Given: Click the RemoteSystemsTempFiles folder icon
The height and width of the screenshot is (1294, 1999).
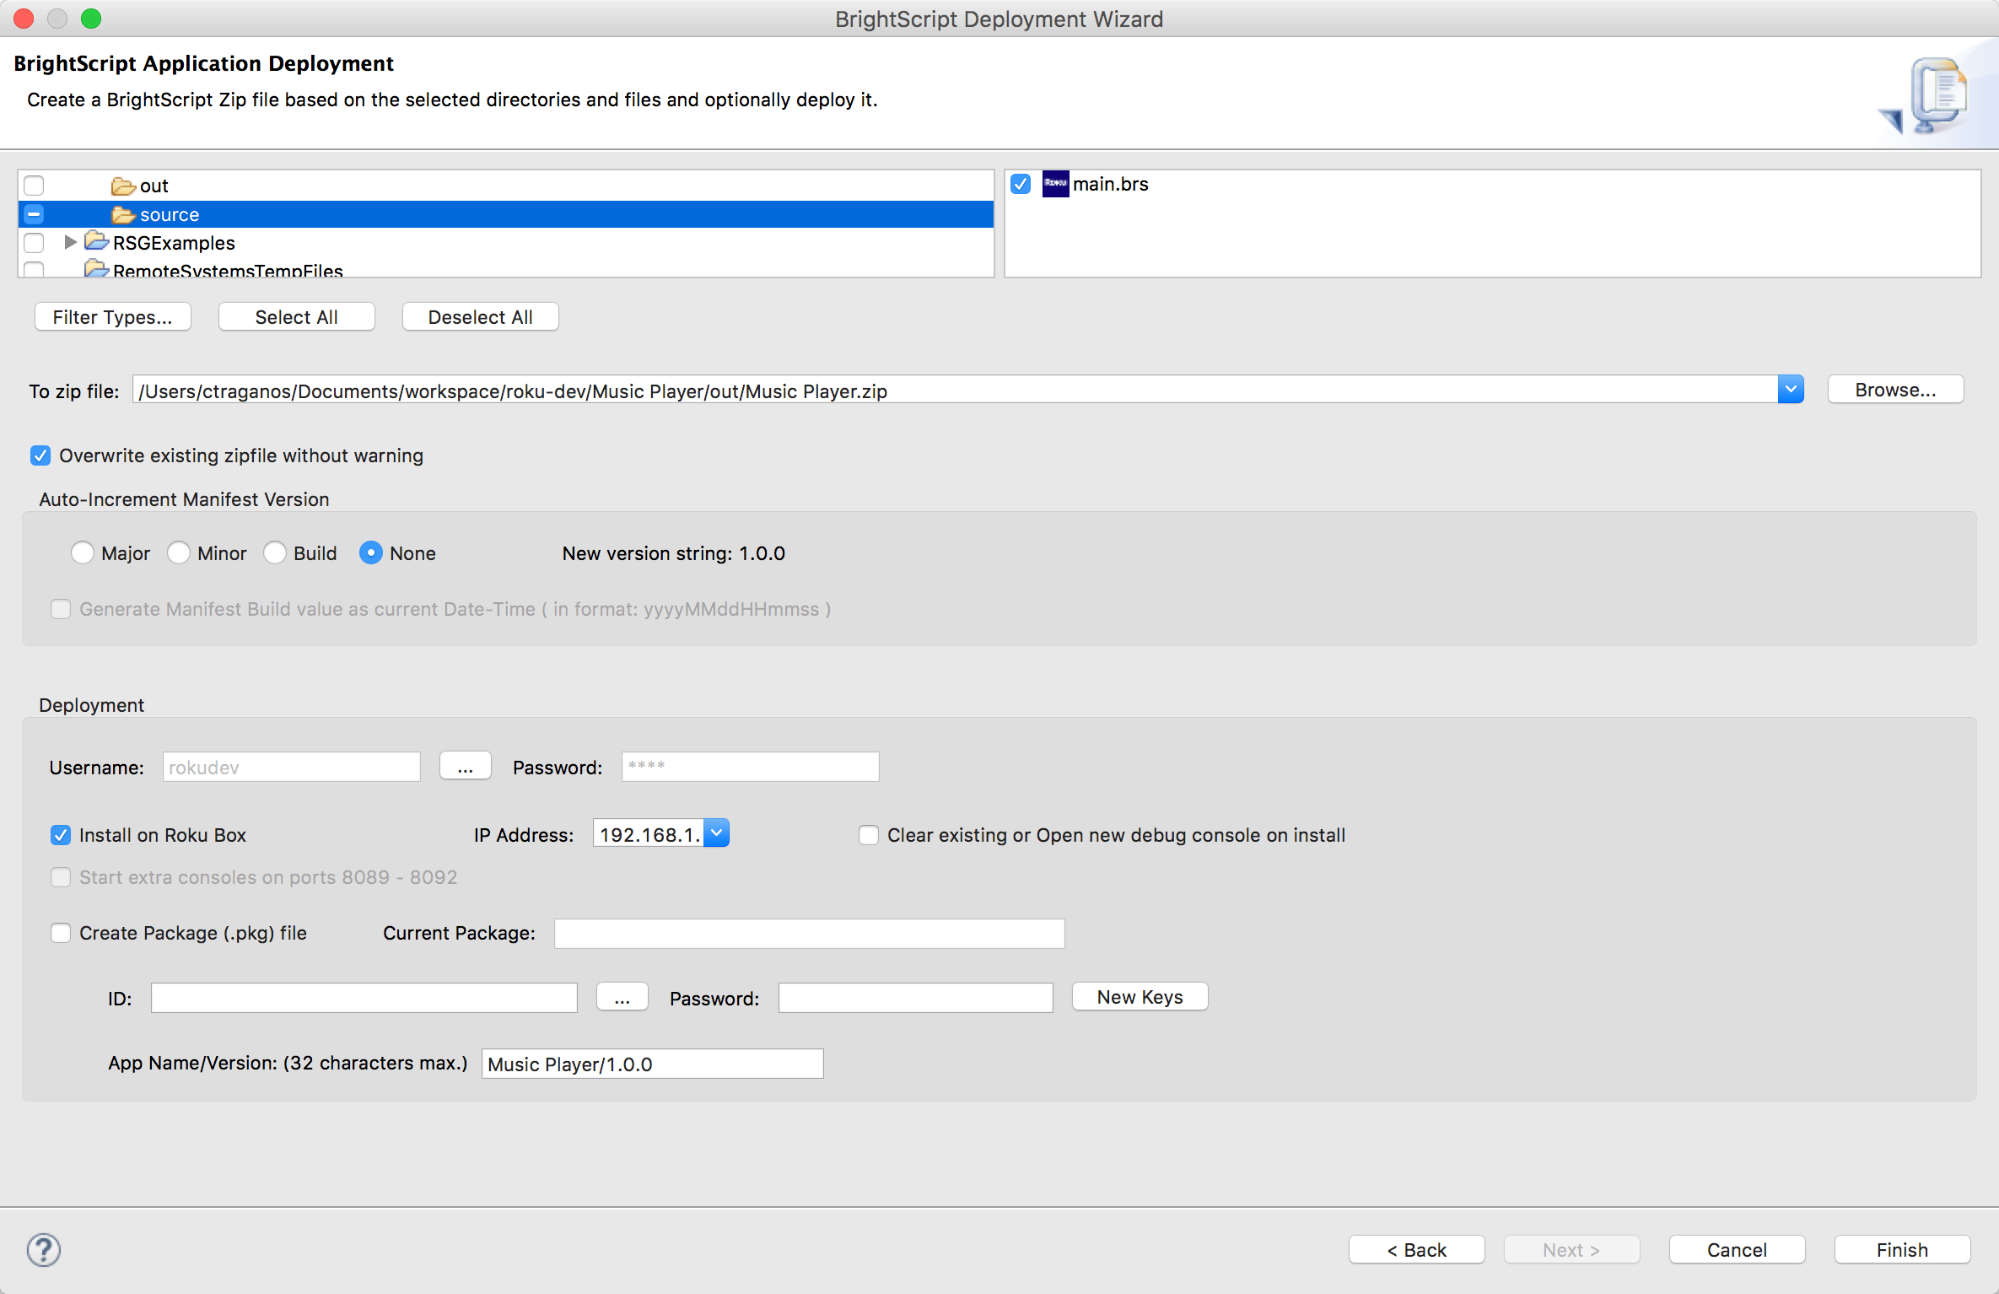Looking at the screenshot, I should click(x=96, y=269).
